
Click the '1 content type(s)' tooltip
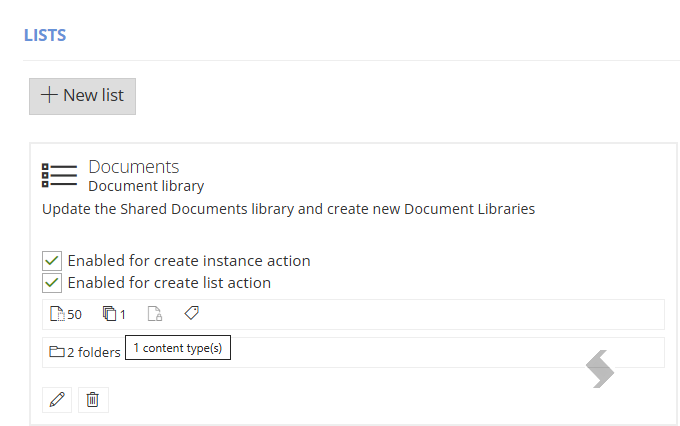click(178, 347)
